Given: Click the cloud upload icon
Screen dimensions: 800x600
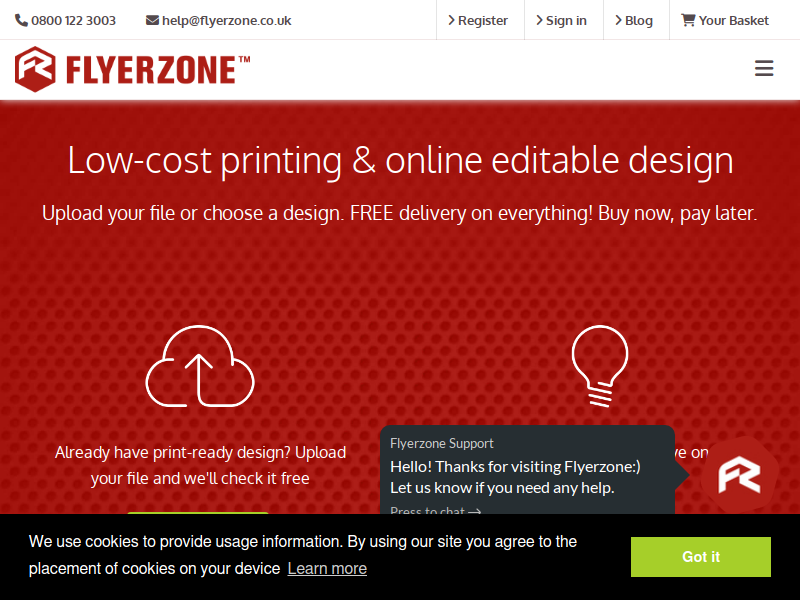Looking at the screenshot, I should coord(200,366).
